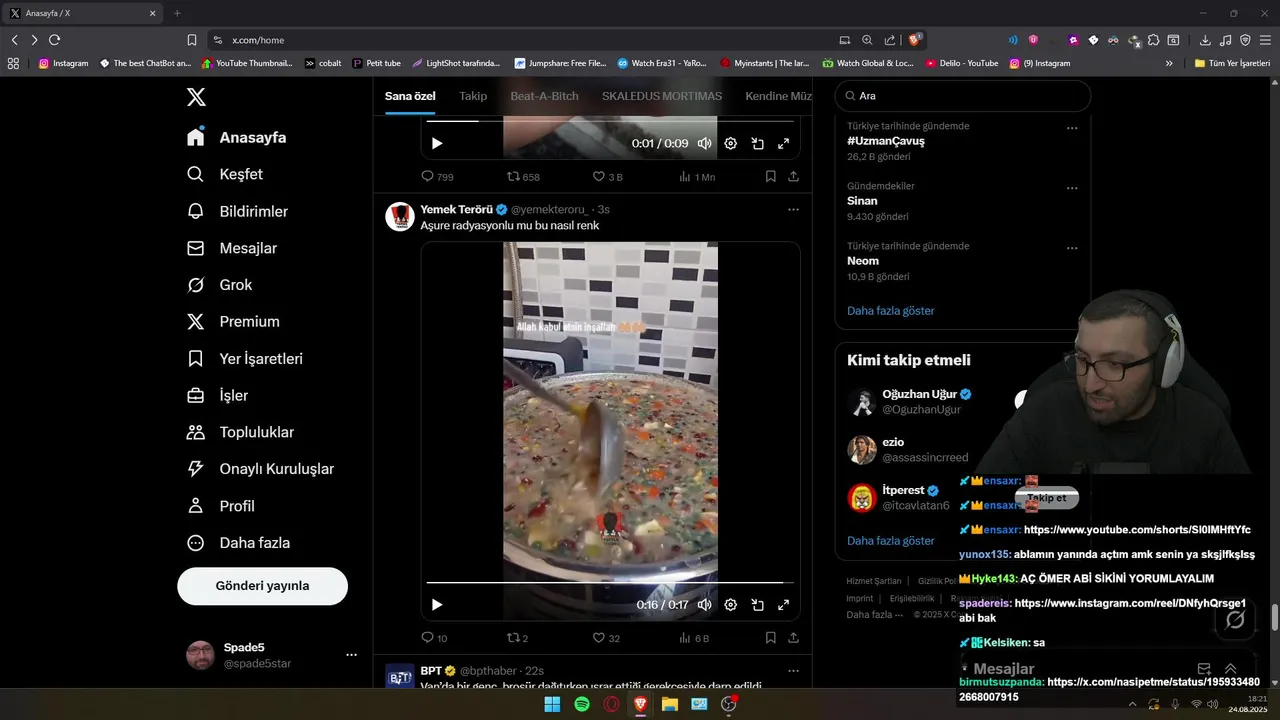Viewport: 1280px width, 720px height.
Task: Open top video settings gear
Action: 731,144
